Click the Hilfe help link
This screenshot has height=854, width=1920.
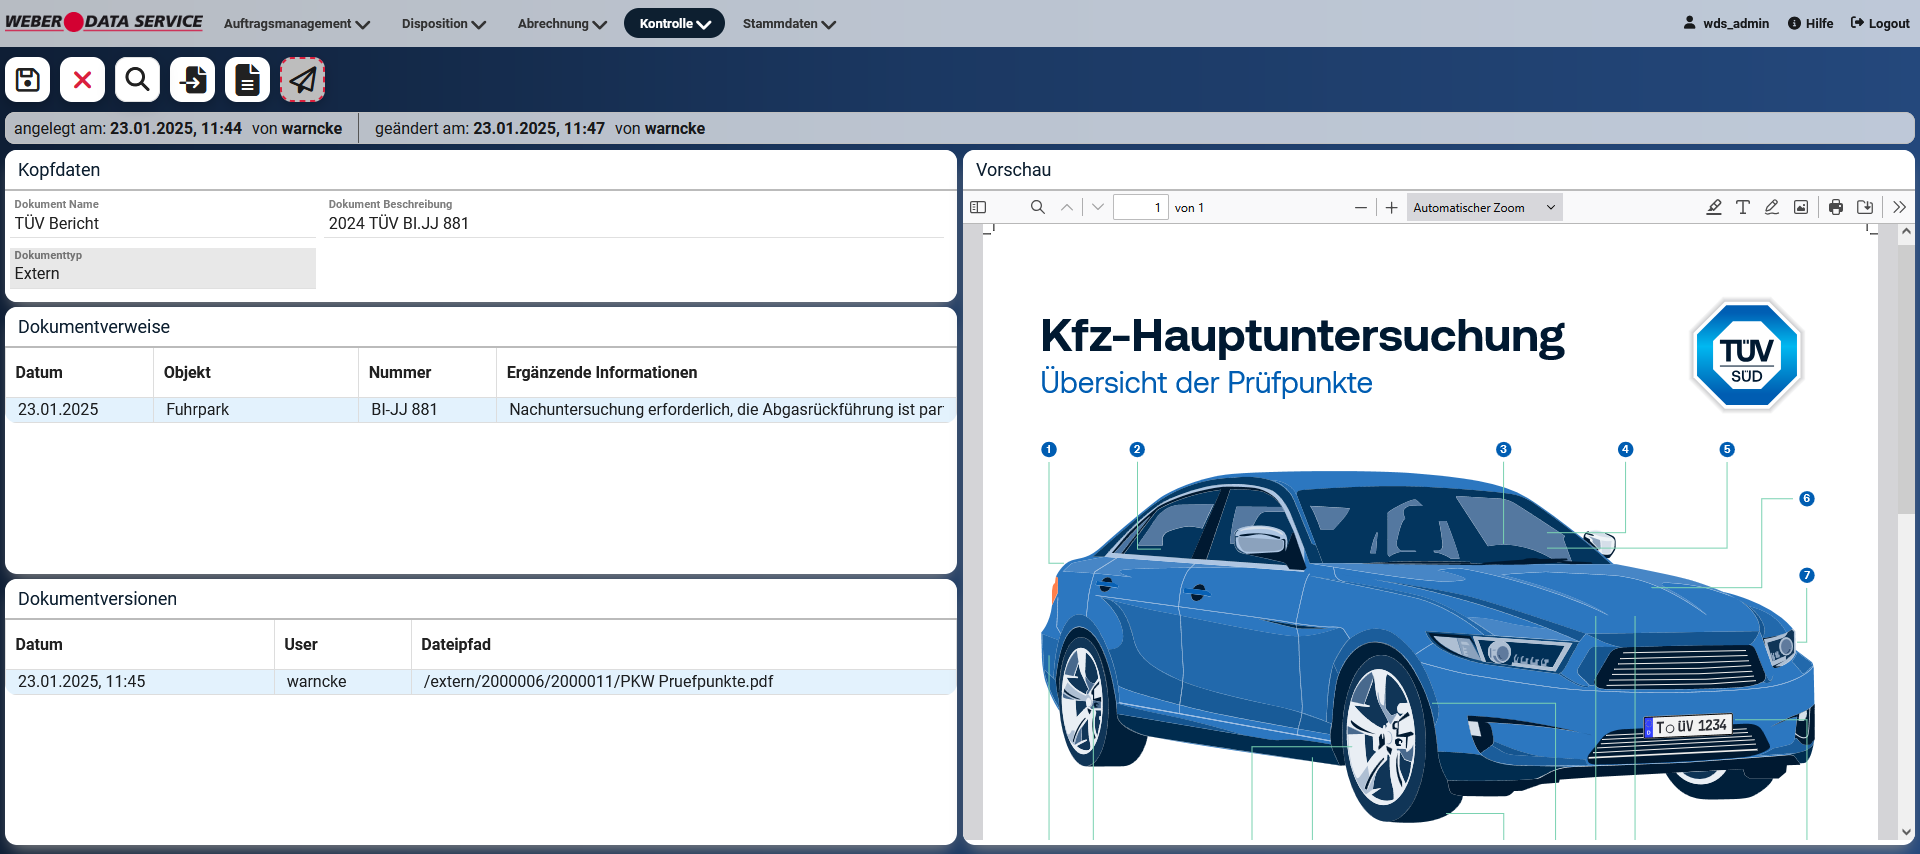1810,24
